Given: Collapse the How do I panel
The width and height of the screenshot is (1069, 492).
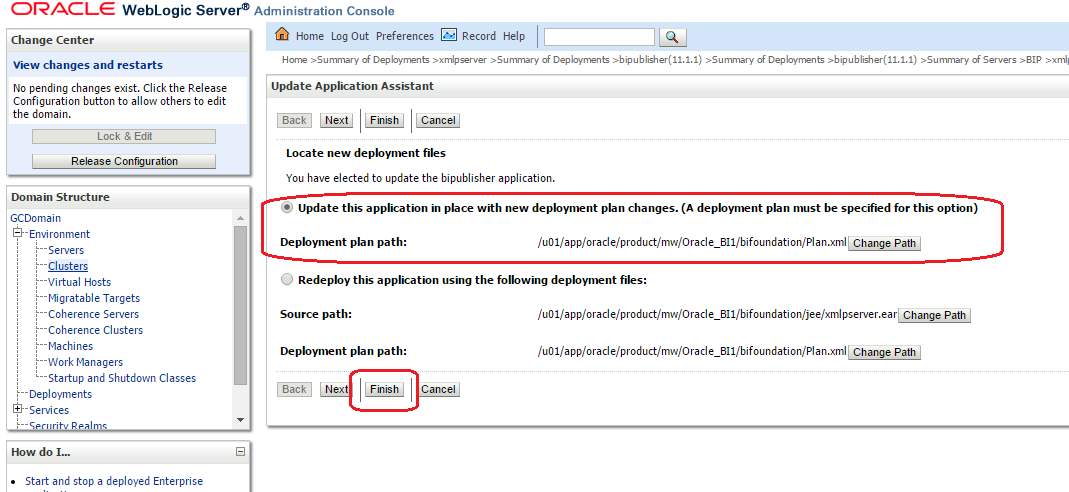Looking at the screenshot, I should 240,452.
